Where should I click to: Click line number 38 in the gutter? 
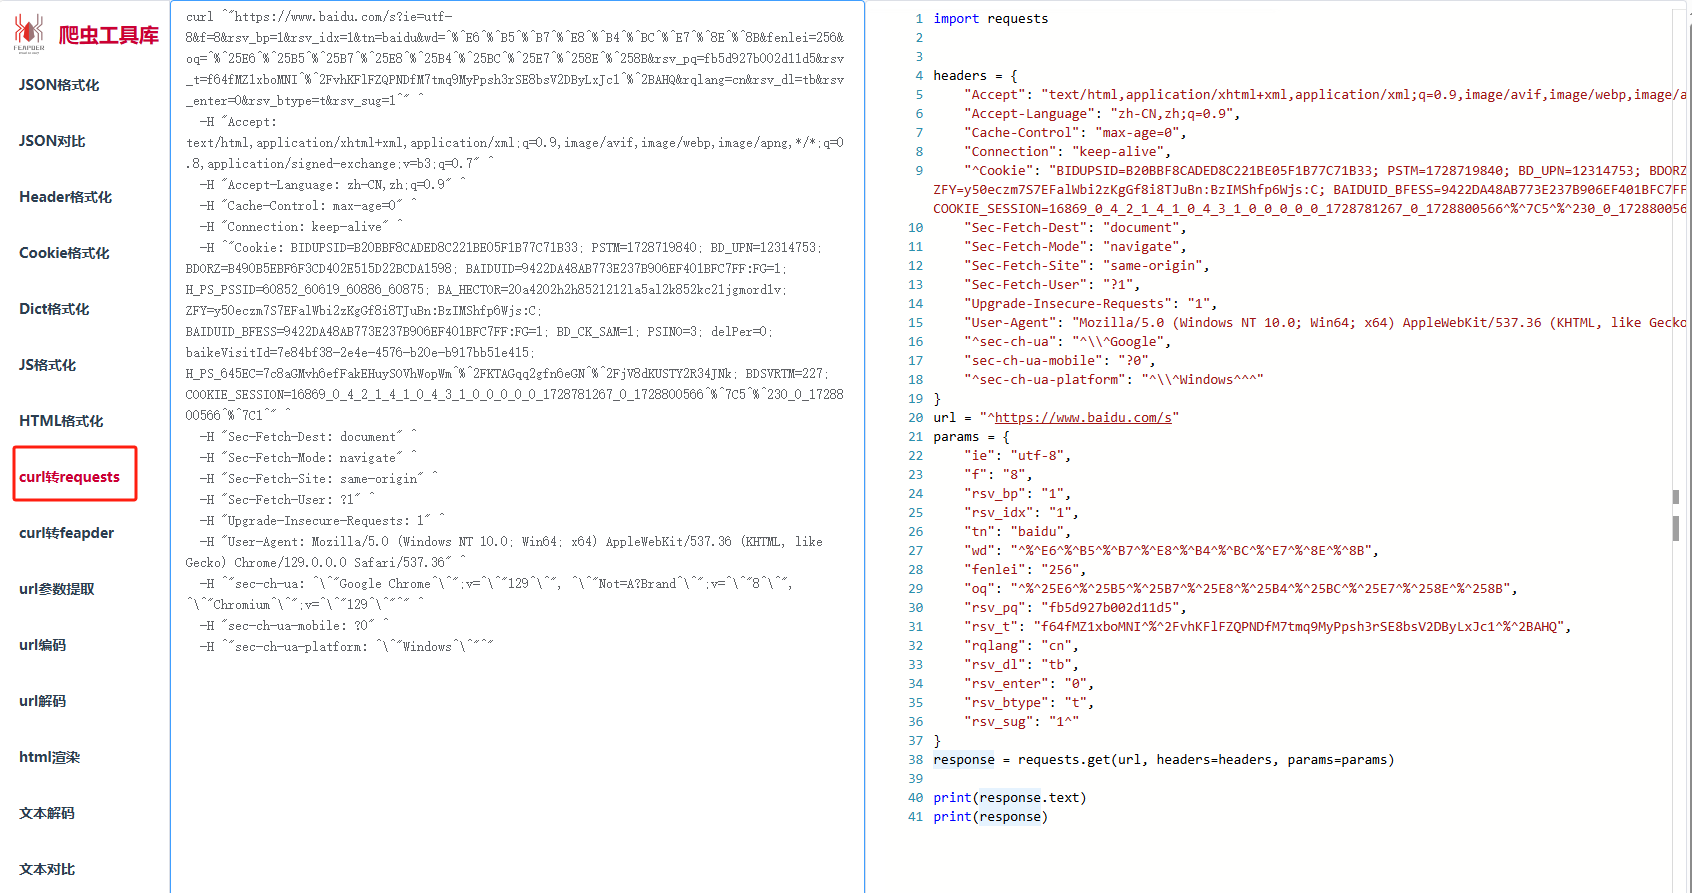915,760
